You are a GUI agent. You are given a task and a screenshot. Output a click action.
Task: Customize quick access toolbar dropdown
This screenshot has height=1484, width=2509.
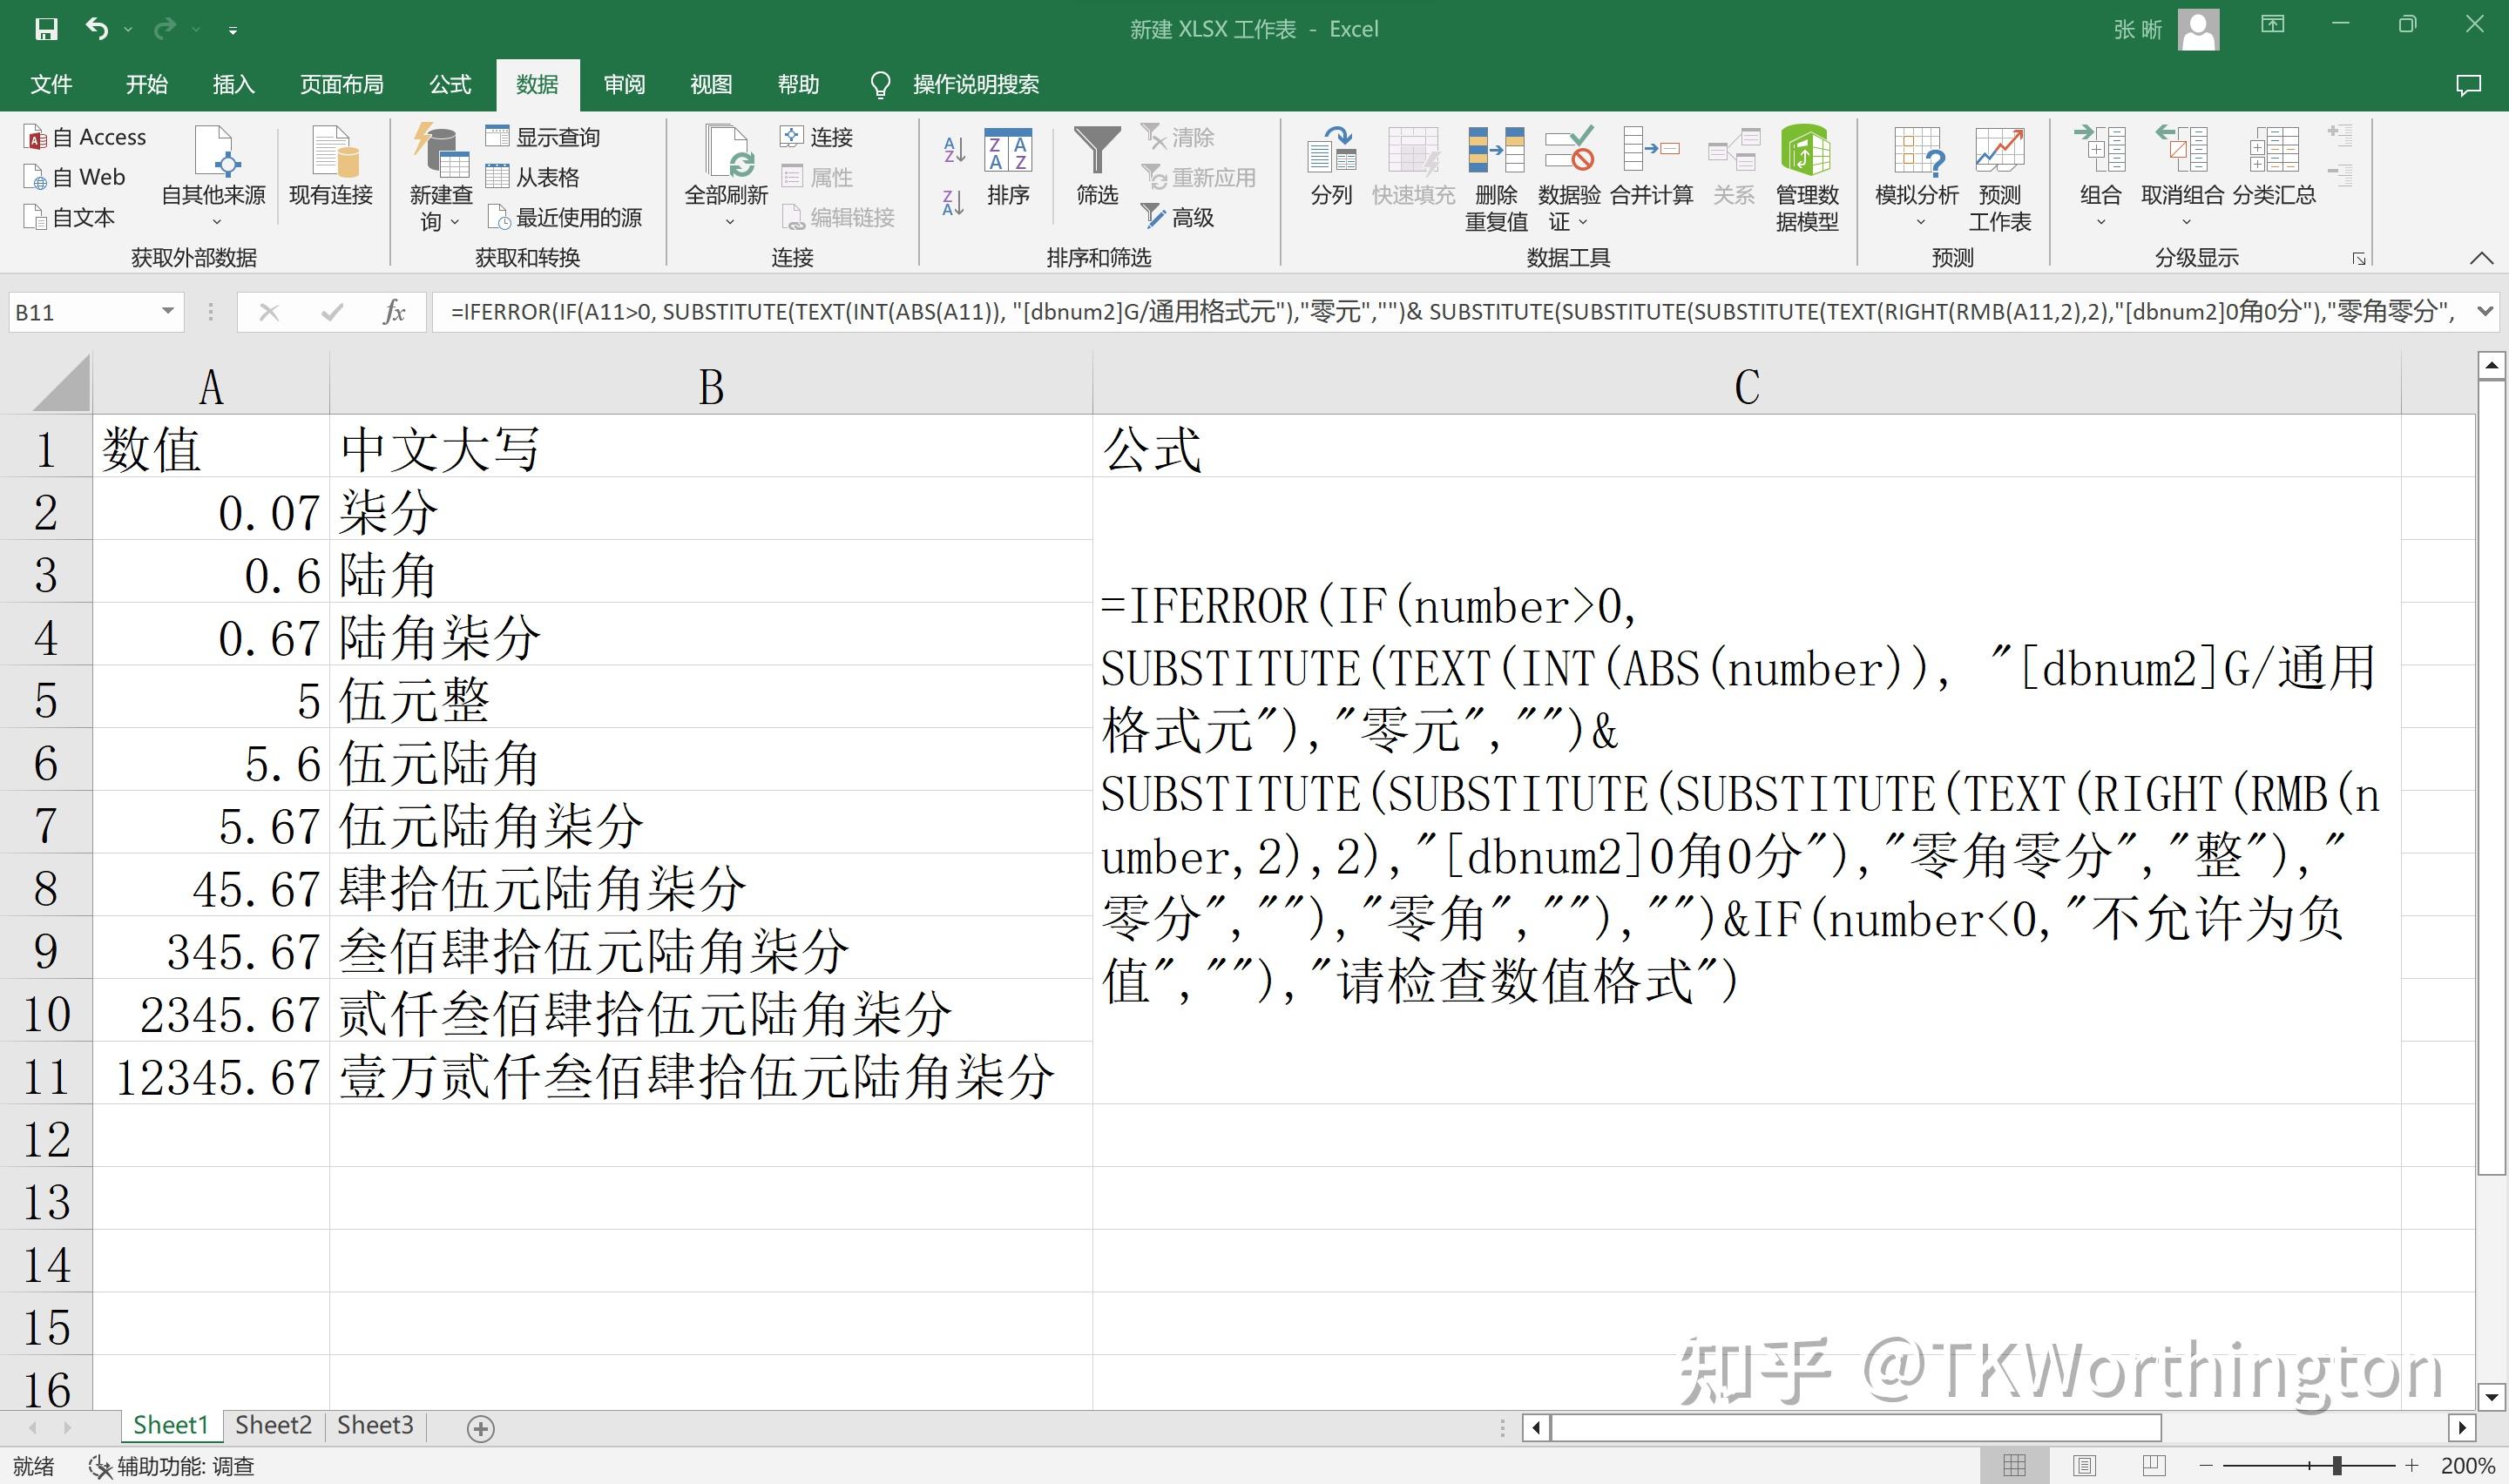[x=233, y=31]
